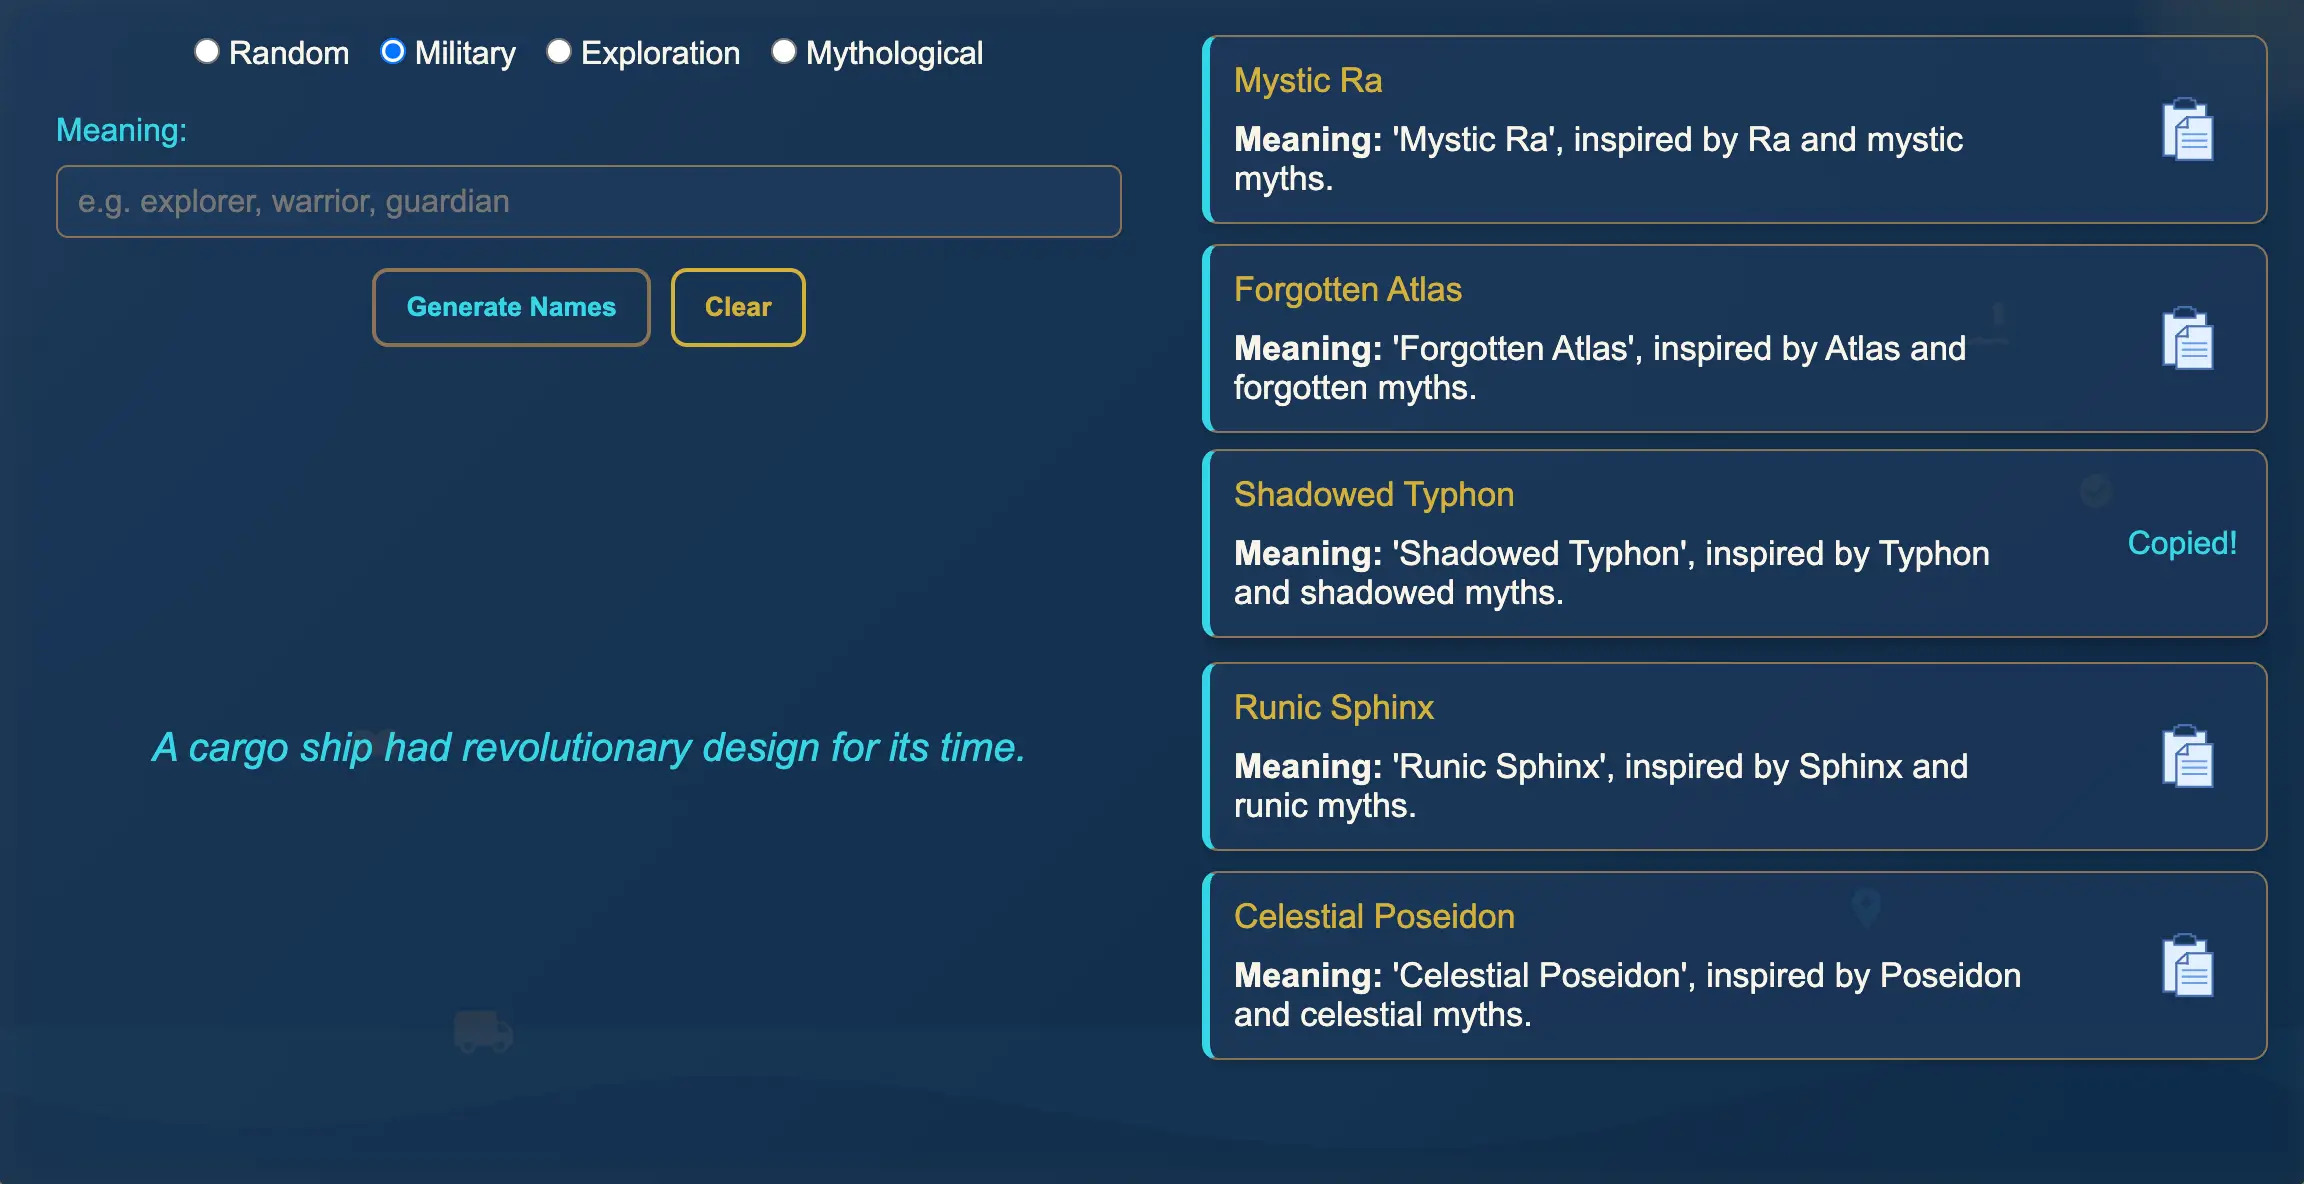Copy the Mystic Ra name
2304x1184 pixels.
[x=2187, y=130]
